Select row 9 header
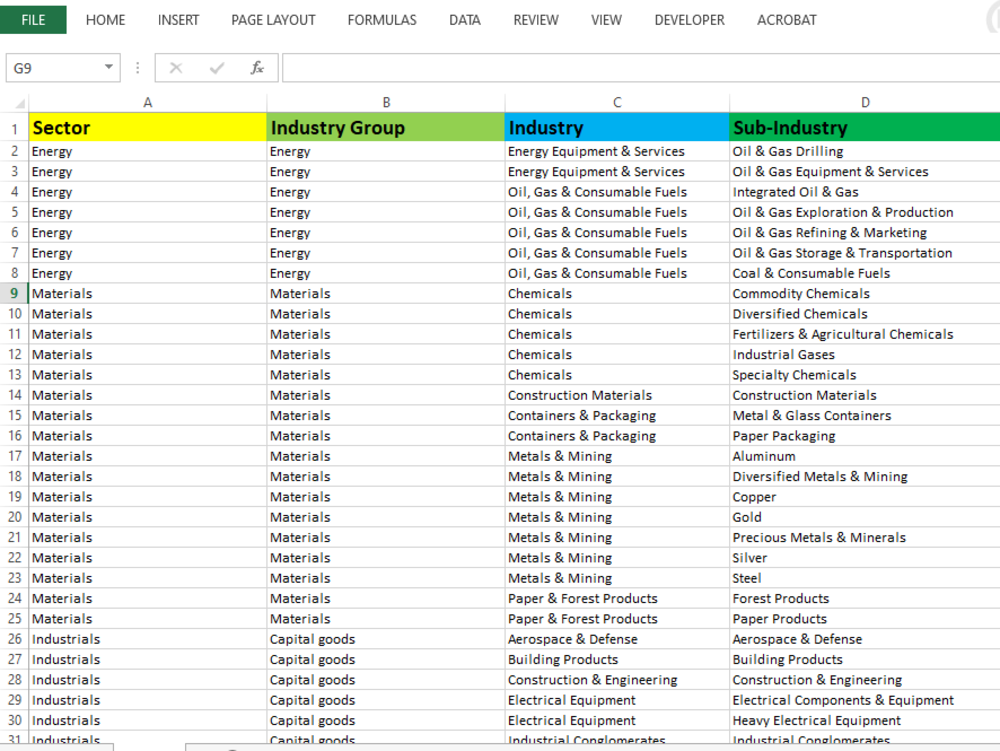The image size is (1000, 751). (14, 293)
